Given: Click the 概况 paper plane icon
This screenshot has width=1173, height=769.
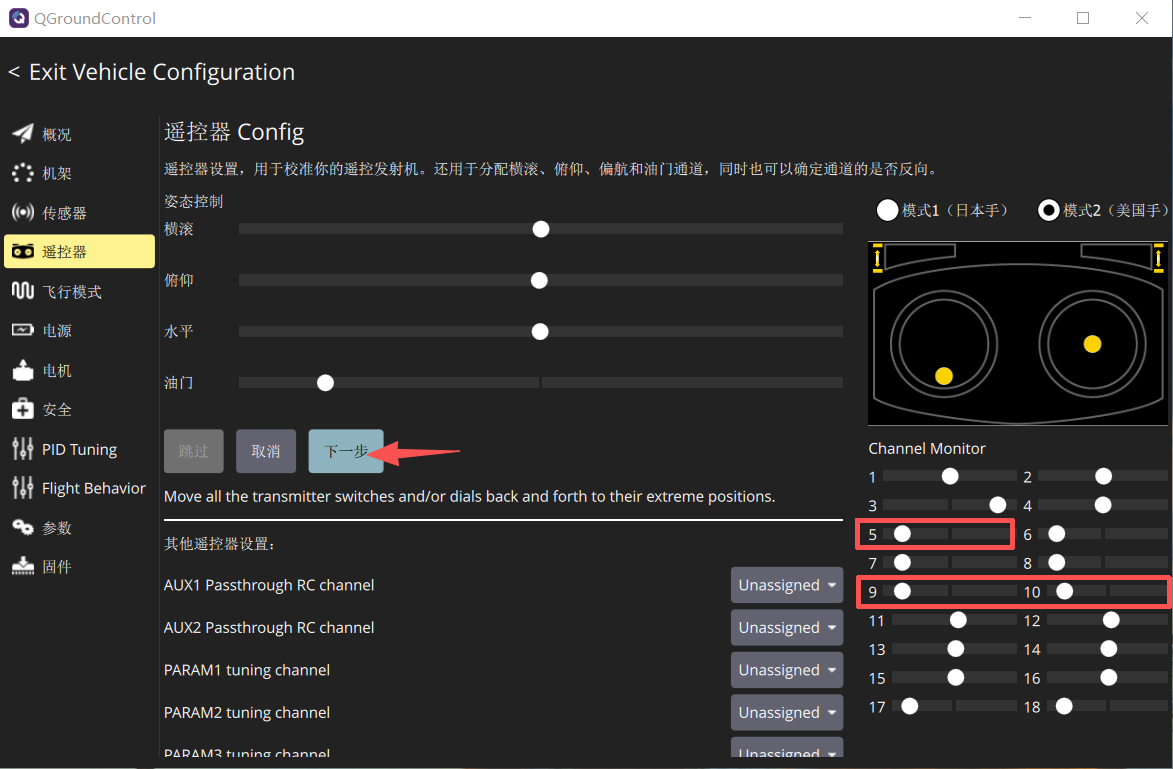Looking at the screenshot, I should coord(22,134).
